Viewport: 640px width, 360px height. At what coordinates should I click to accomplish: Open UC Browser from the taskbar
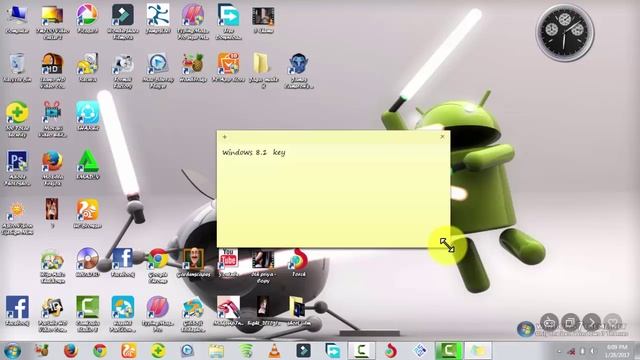coord(129,351)
